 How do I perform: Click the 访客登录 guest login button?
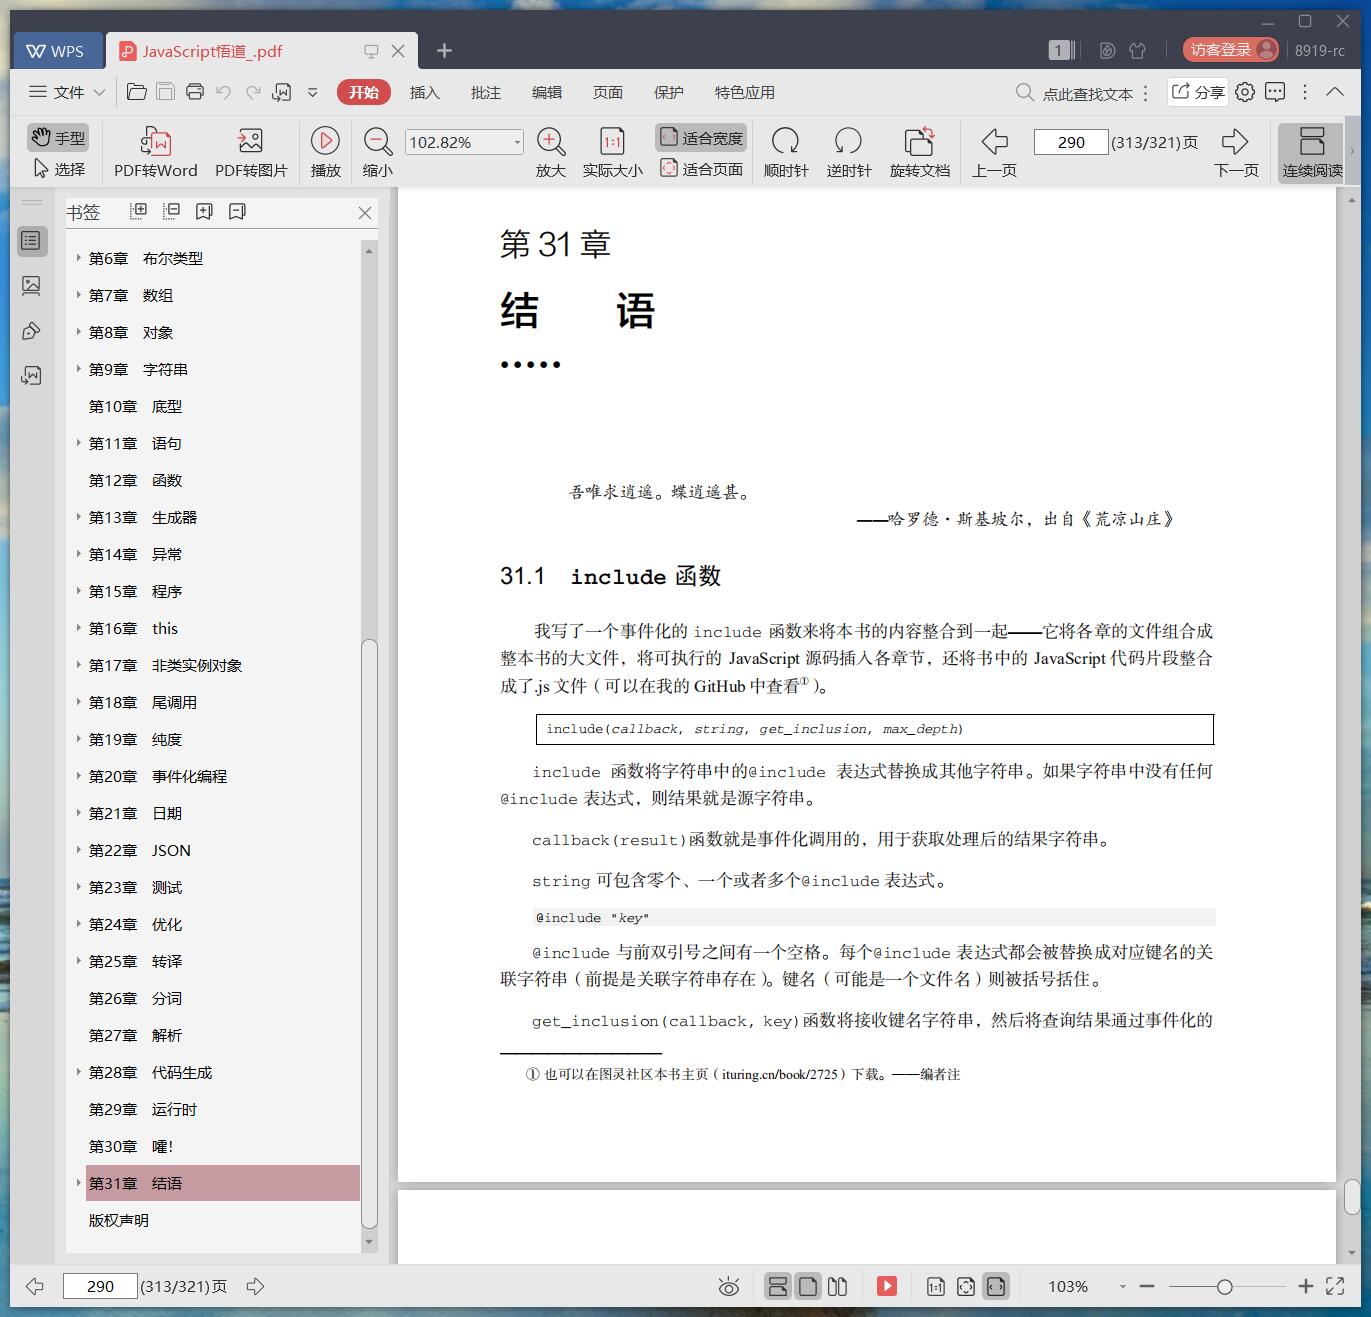coord(1230,49)
